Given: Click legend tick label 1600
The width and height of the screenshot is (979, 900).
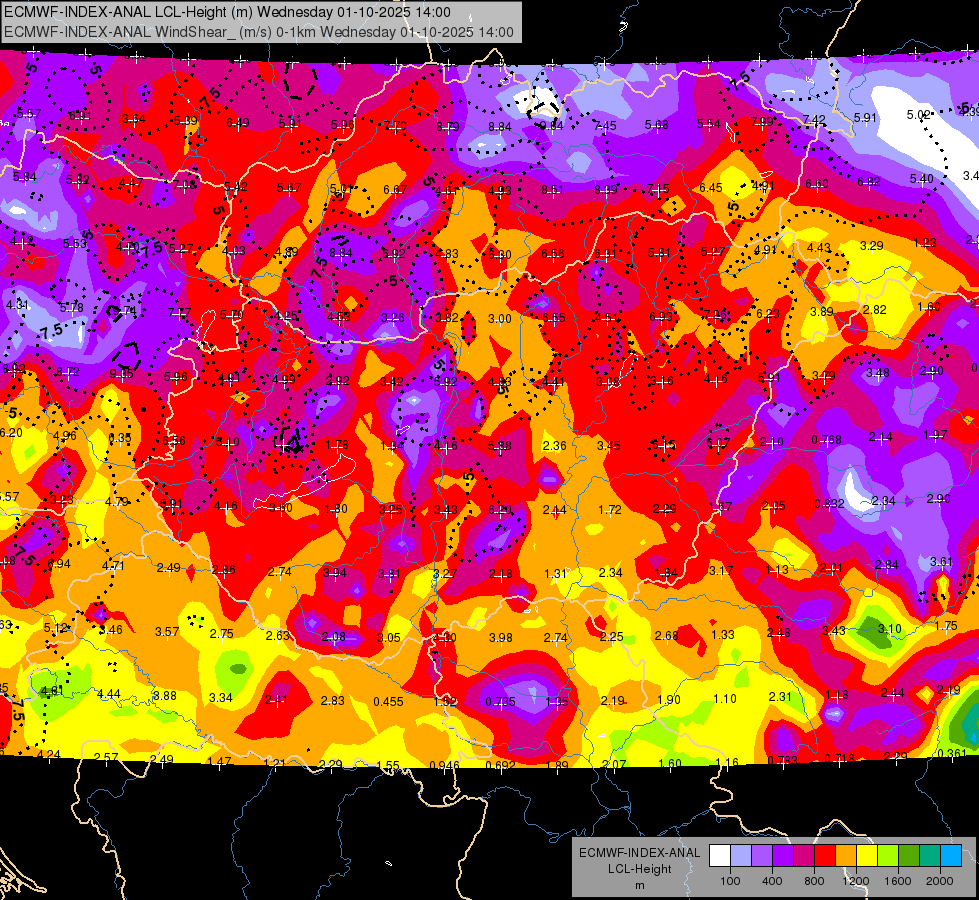Looking at the screenshot, I should click(x=898, y=881).
